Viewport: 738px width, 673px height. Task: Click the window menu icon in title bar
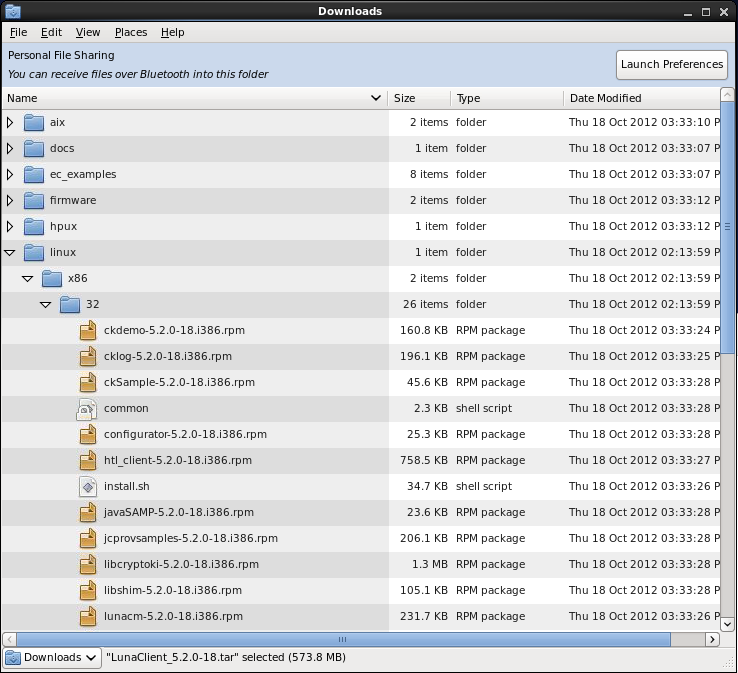pyautogui.click(x=13, y=11)
